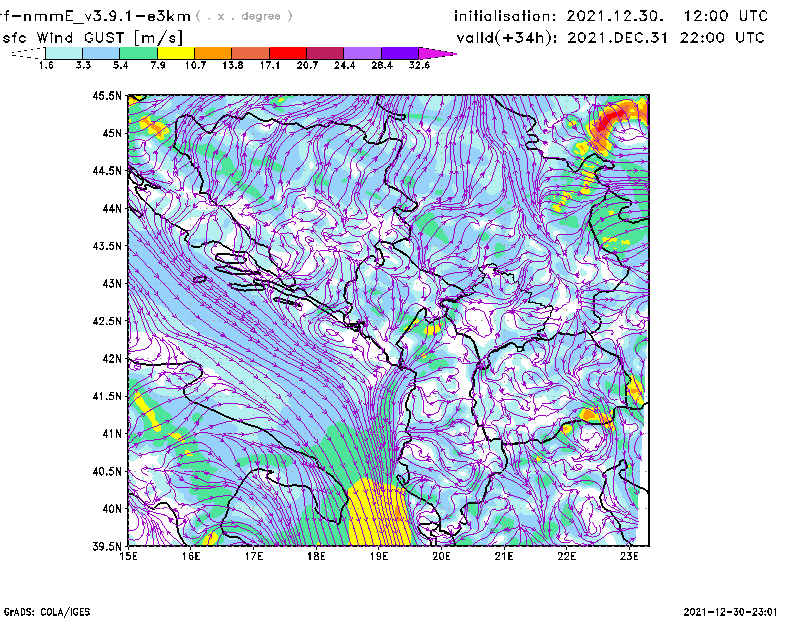Click the legend value 5.4
This screenshot has width=800, height=618.
point(120,65)
